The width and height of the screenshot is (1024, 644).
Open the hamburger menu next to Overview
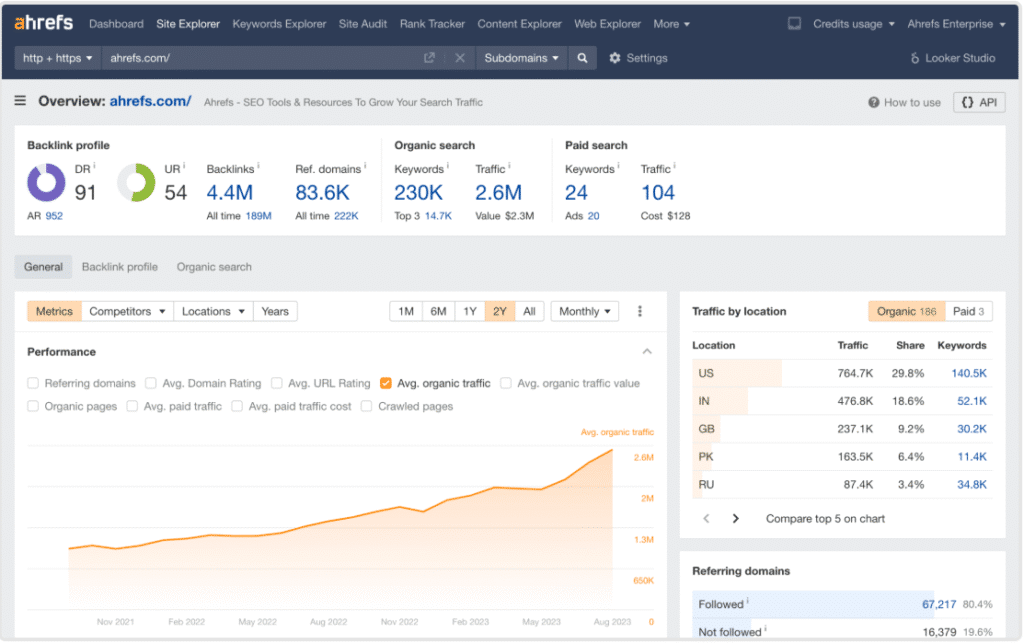(x=20, y=101)
